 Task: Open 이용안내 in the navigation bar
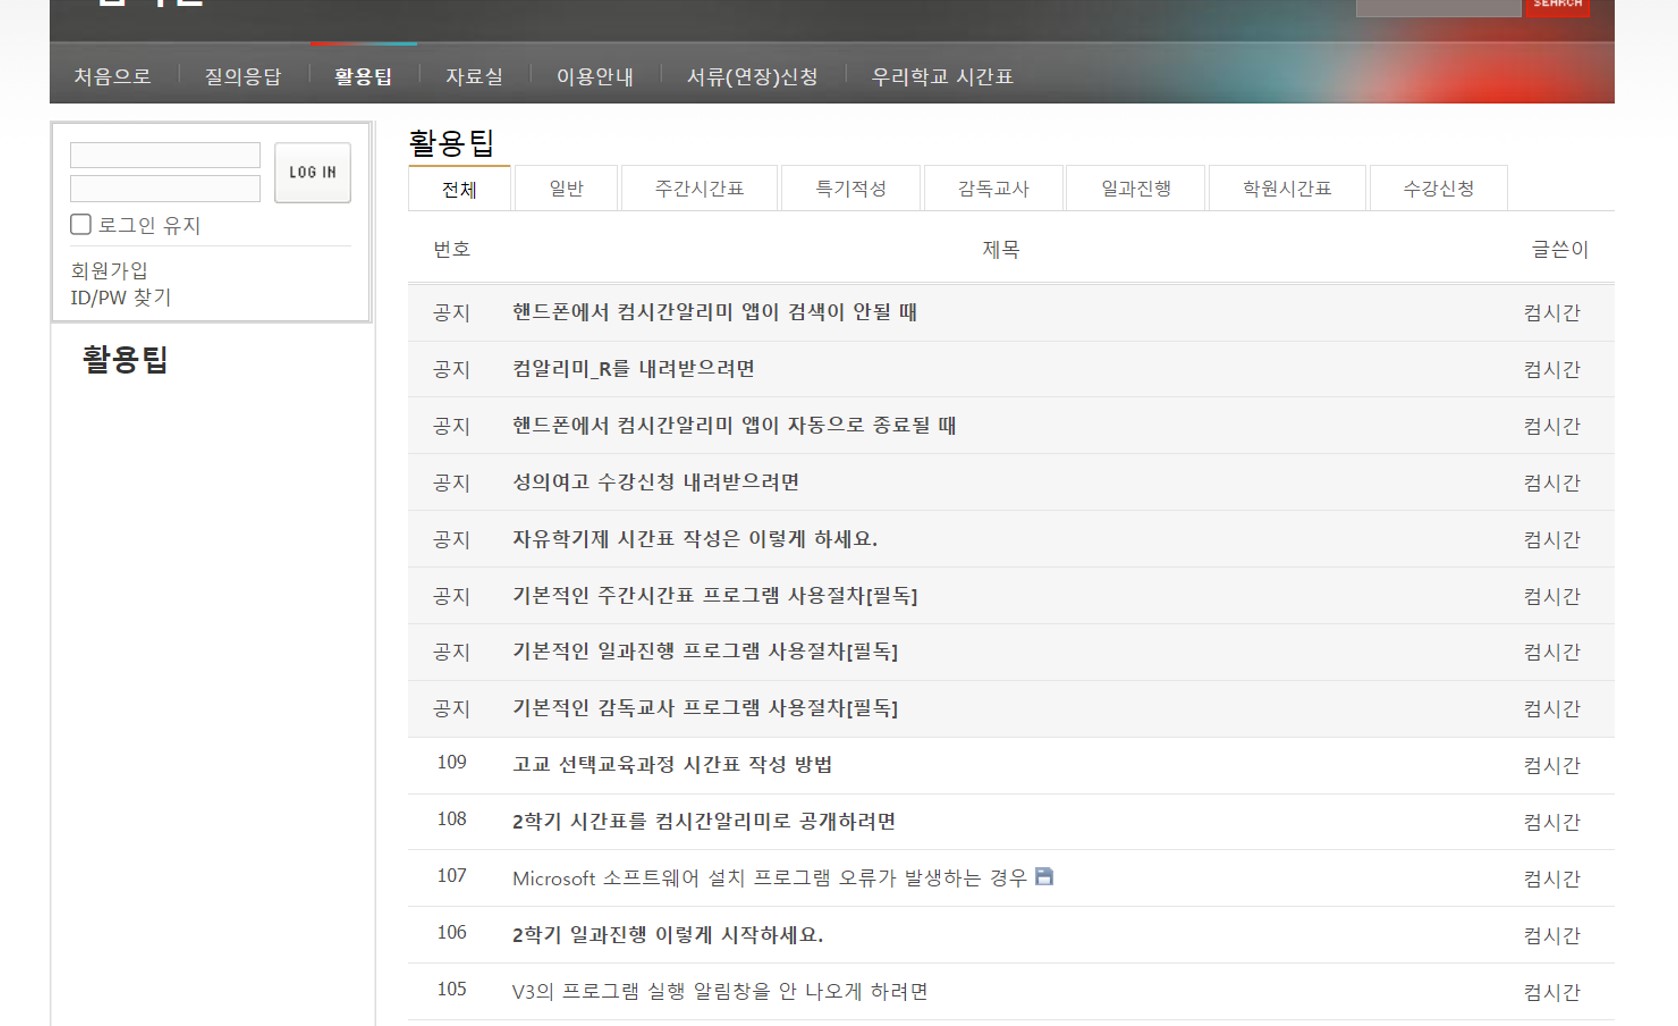(595, 77)
